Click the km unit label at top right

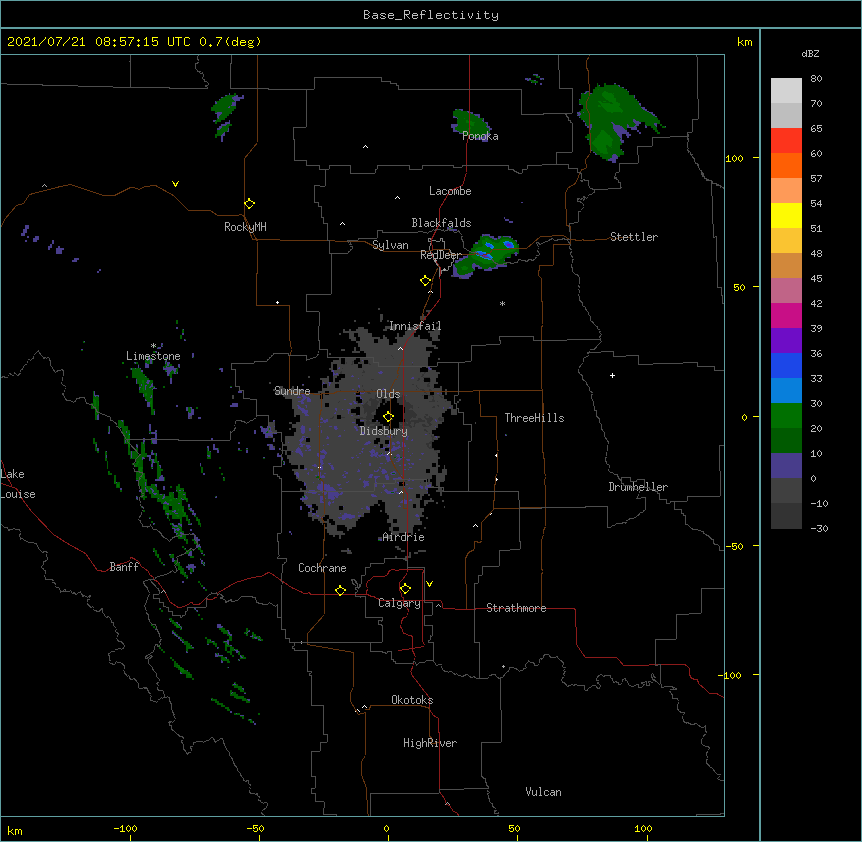tap(744, 42)
